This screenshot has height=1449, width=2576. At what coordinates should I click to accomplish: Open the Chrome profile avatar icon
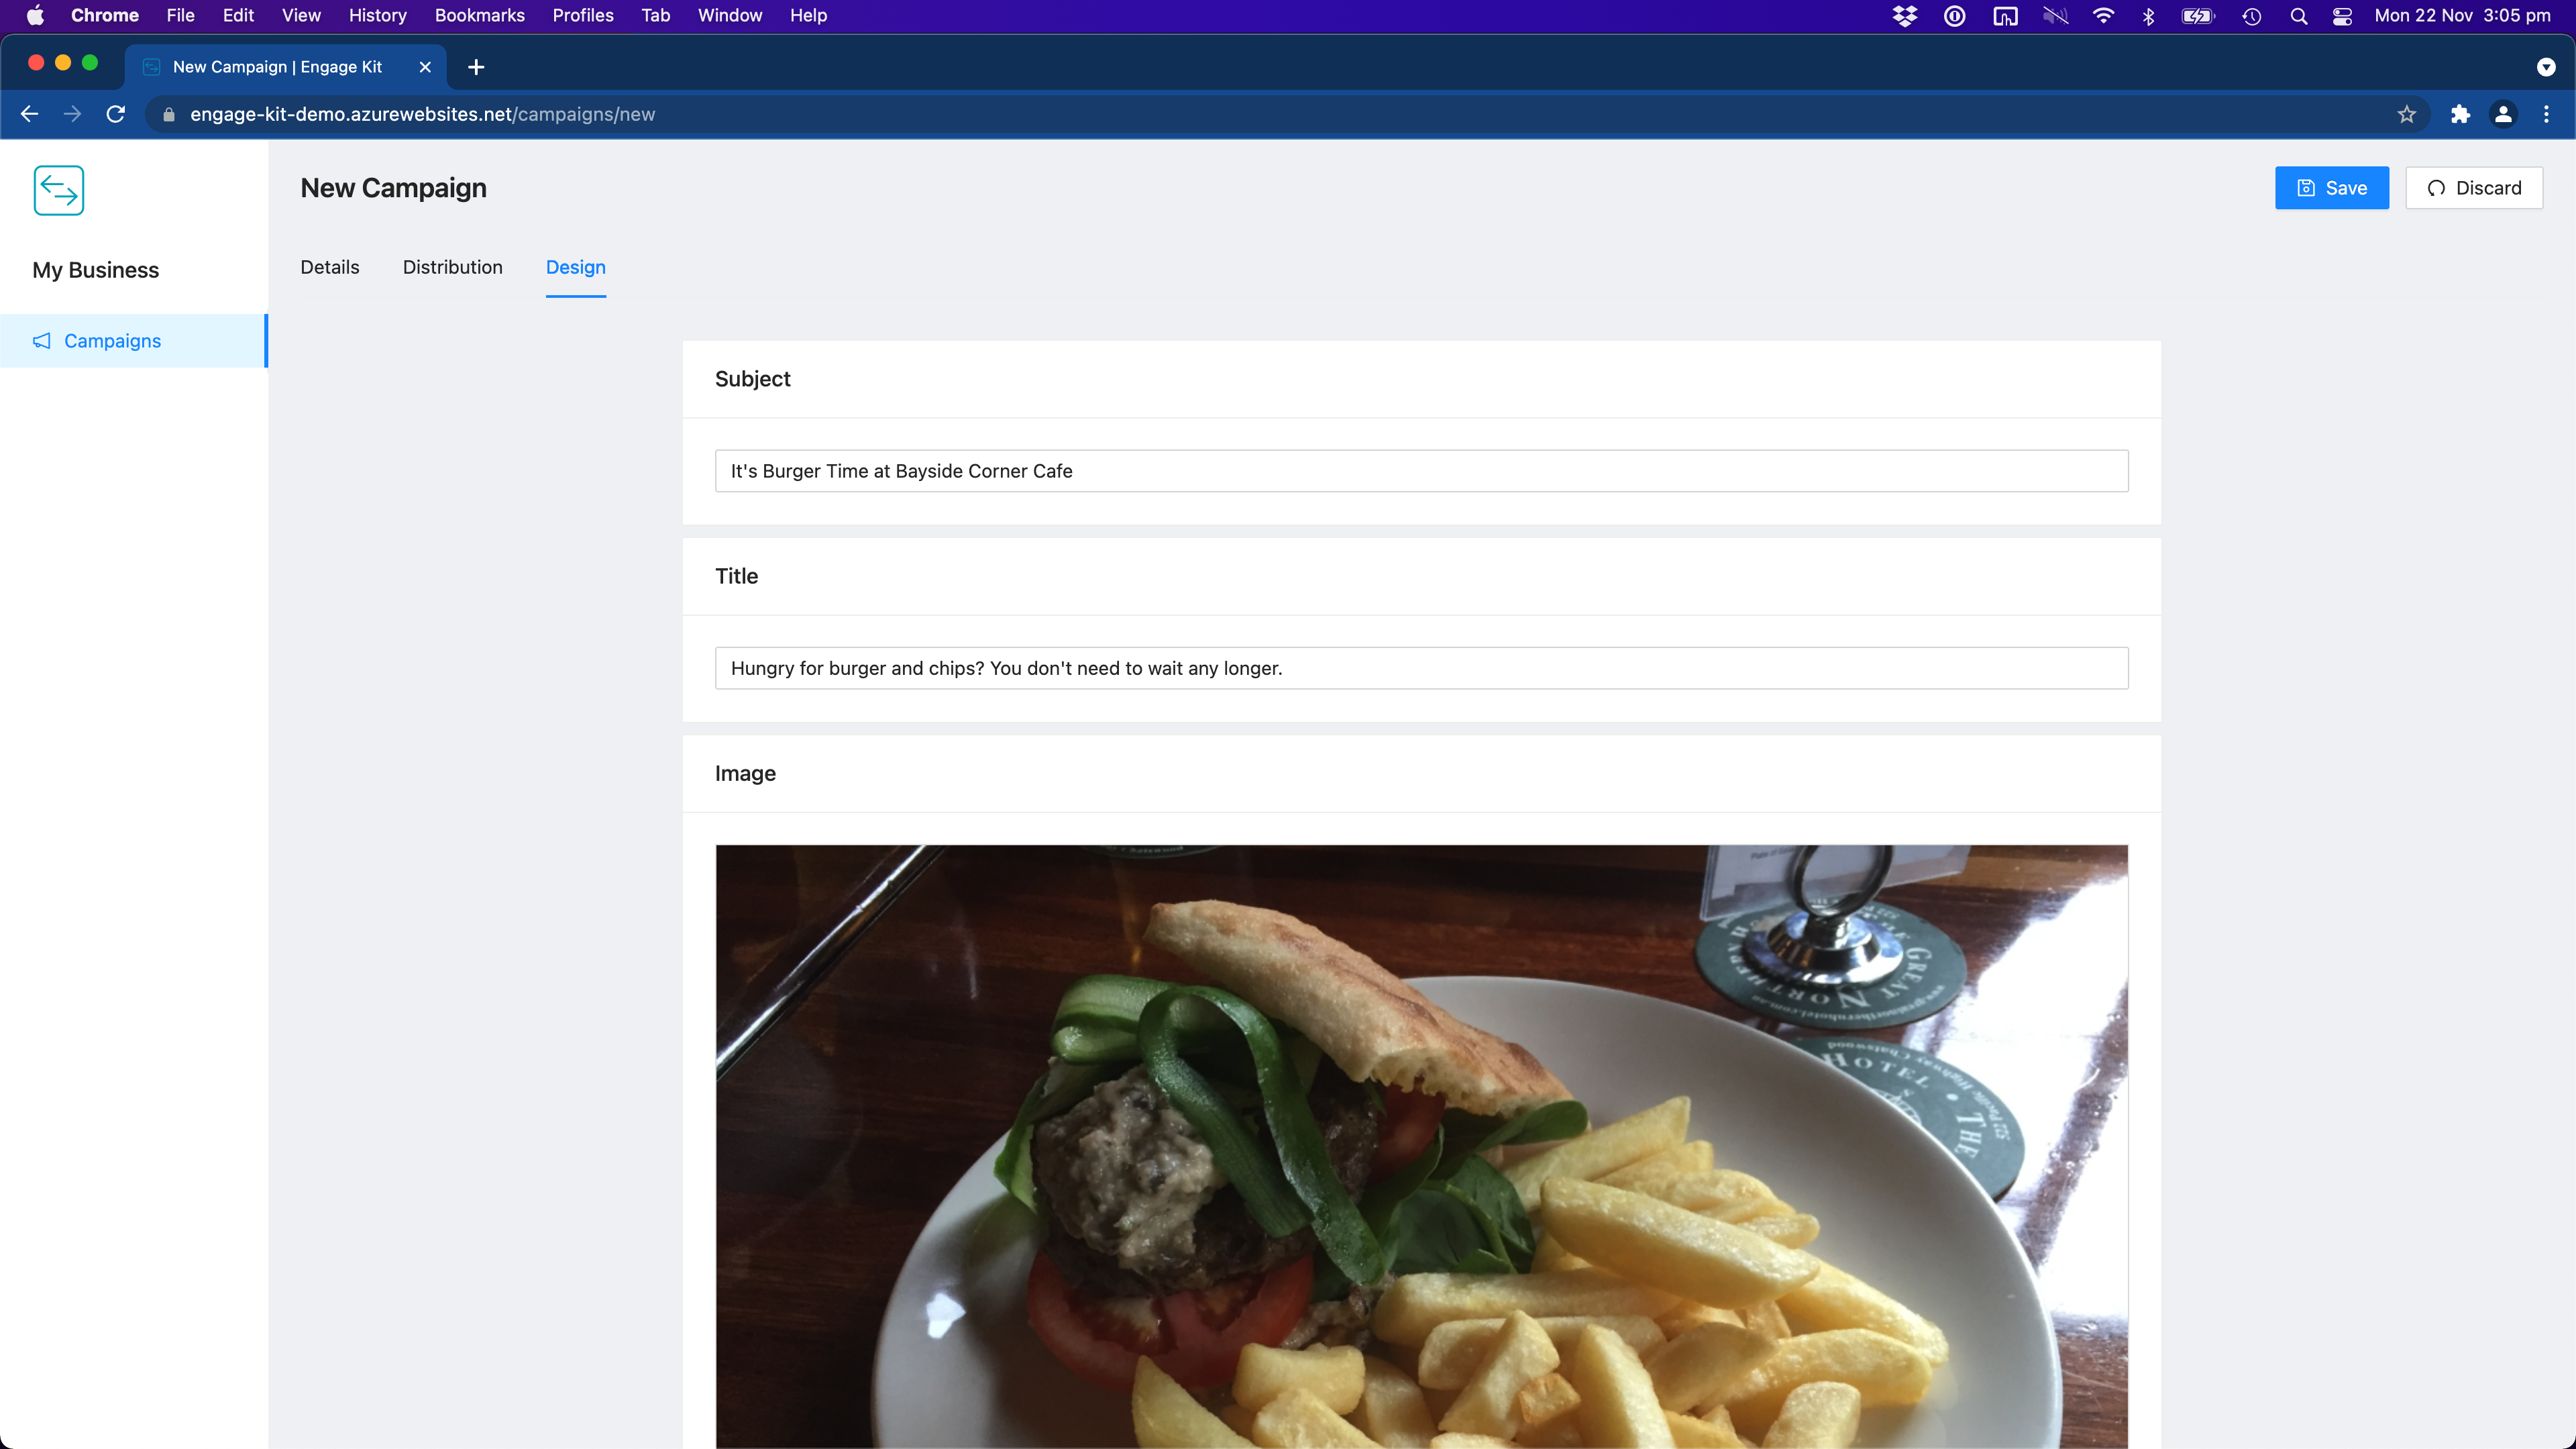(2503, 114)
